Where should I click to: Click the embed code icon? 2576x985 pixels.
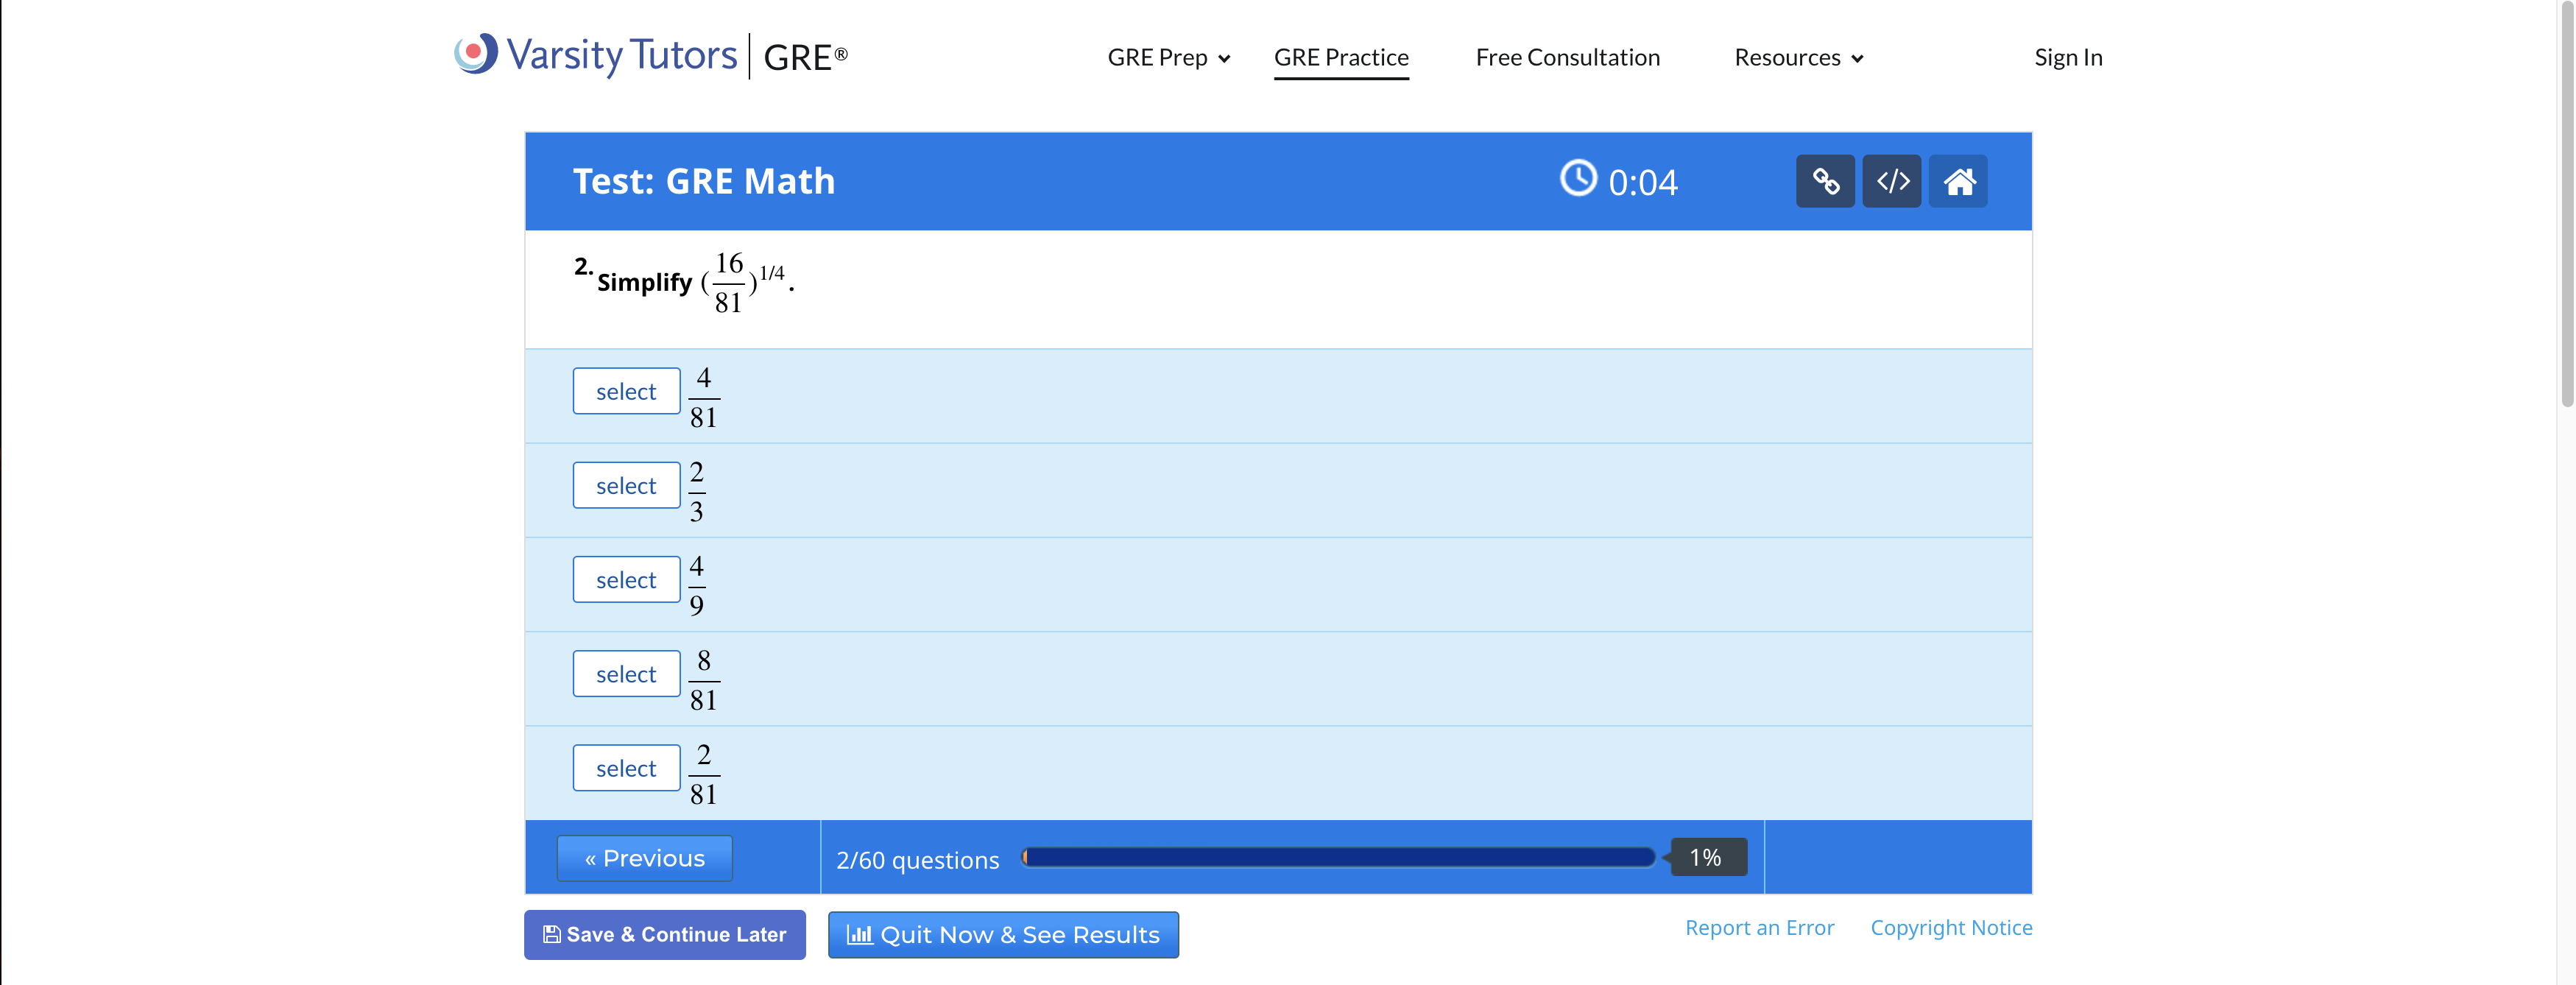(1892, 181)
